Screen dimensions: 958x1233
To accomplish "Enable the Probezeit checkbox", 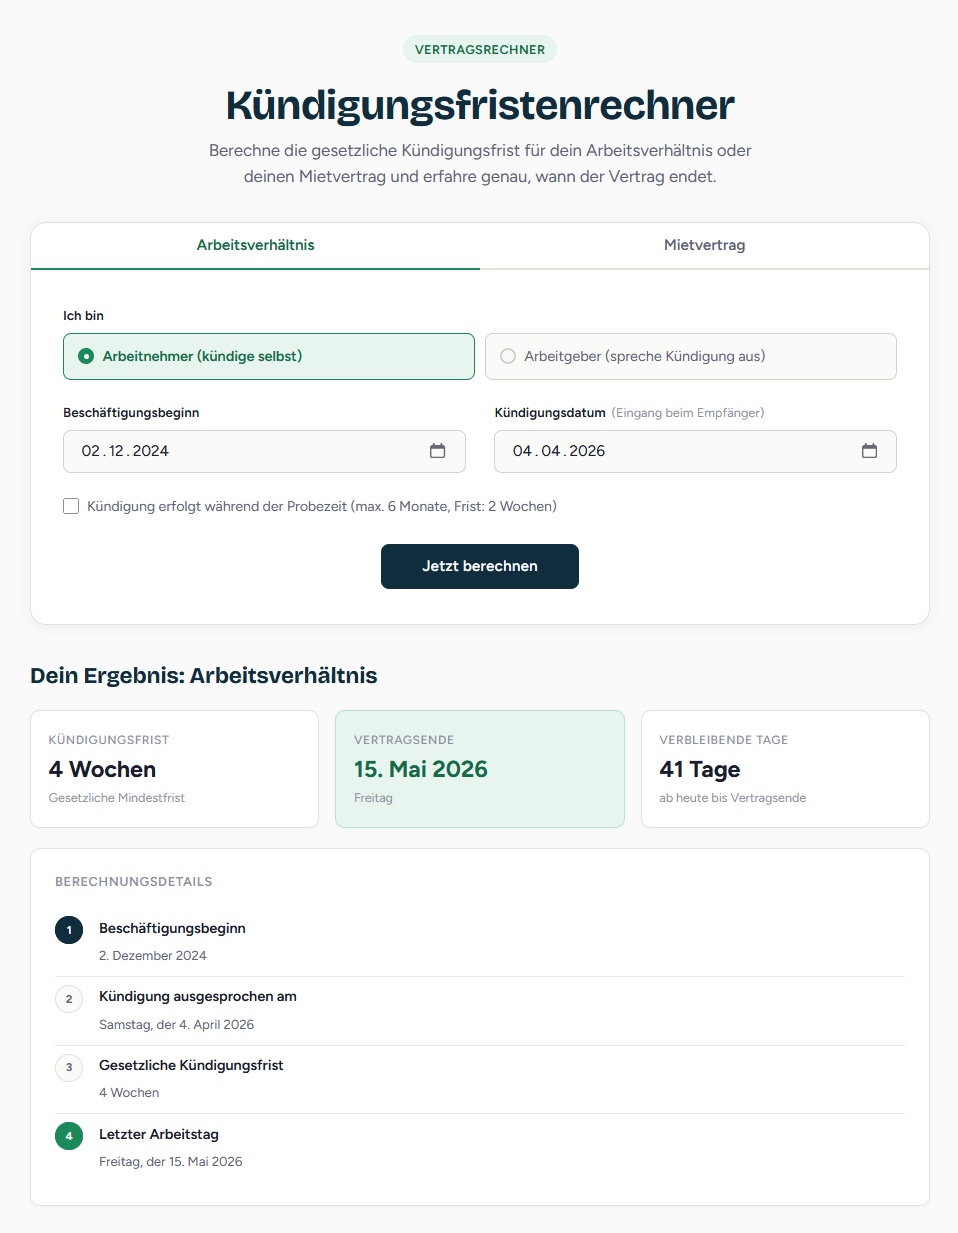I will 71,506.
